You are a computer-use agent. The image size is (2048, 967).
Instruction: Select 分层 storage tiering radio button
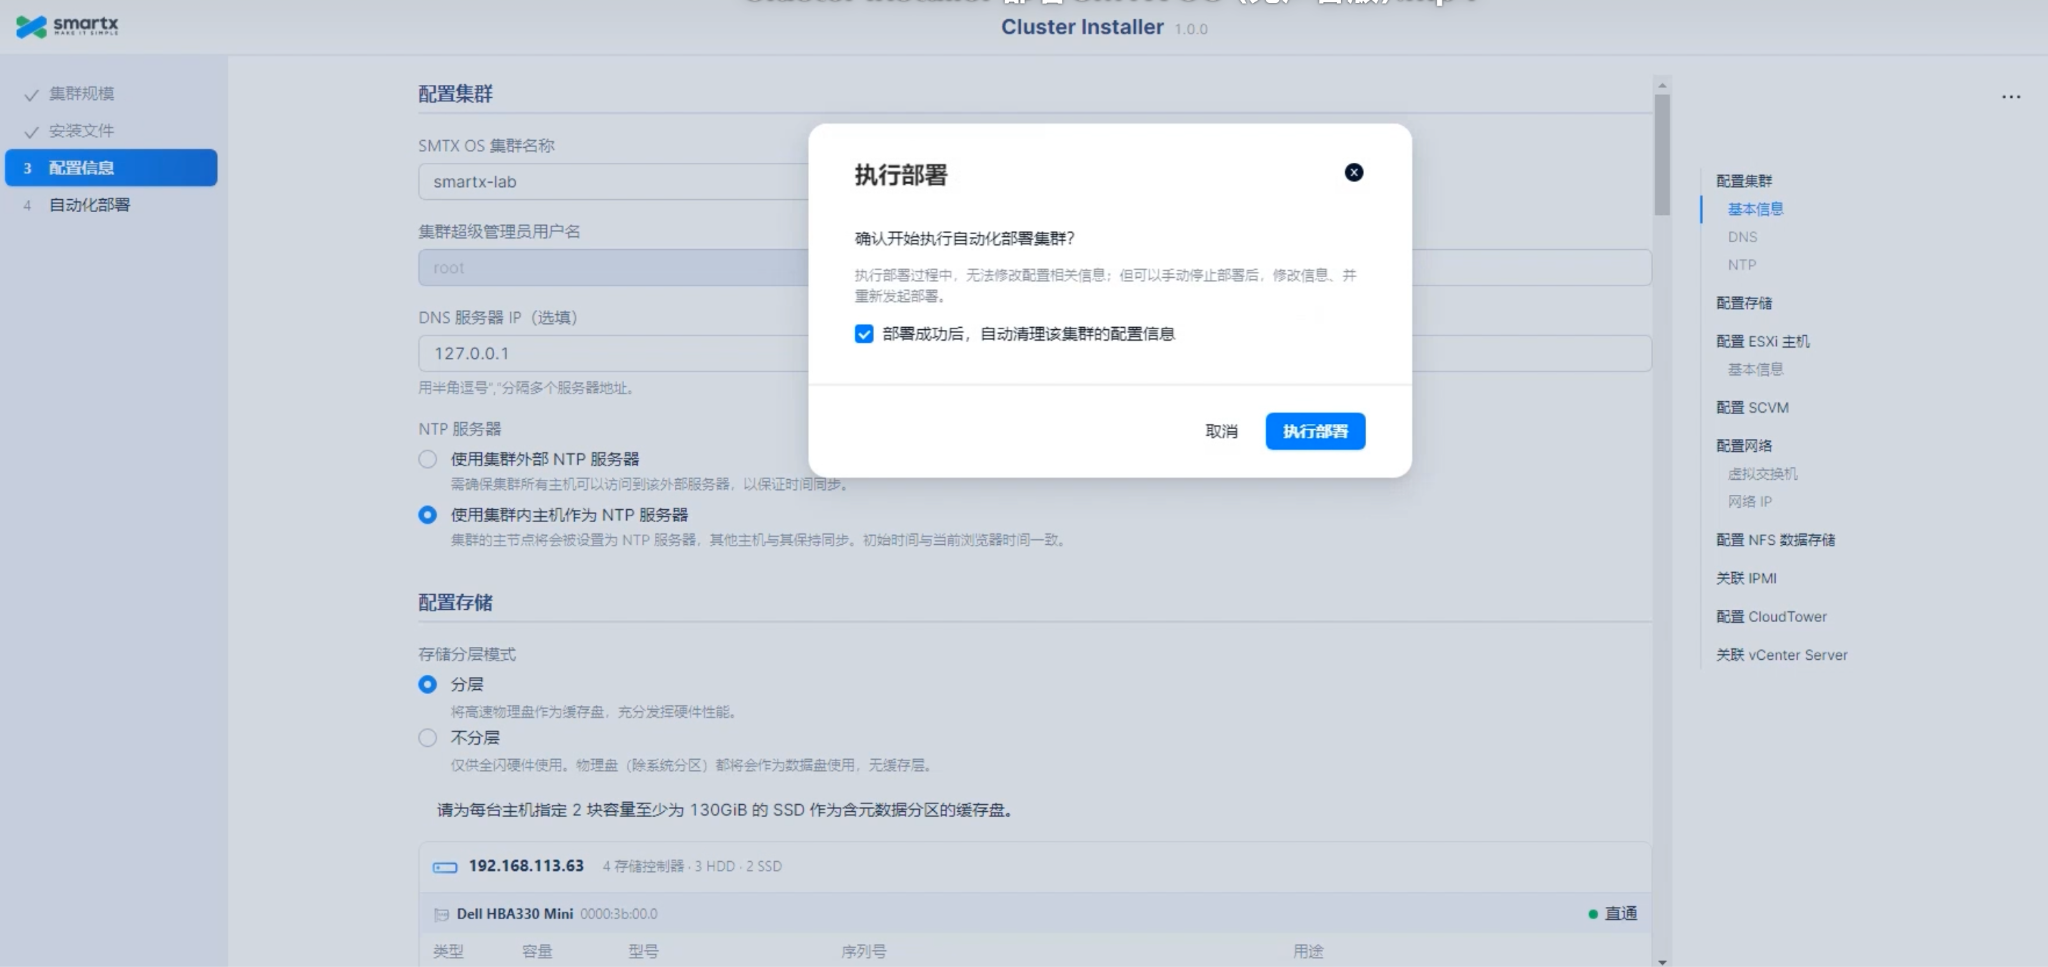428,685
